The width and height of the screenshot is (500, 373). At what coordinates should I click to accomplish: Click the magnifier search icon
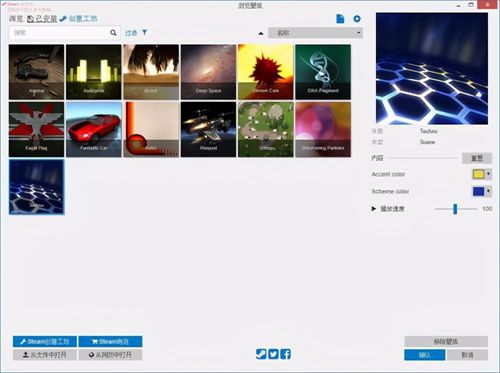[x=113, y=33]
